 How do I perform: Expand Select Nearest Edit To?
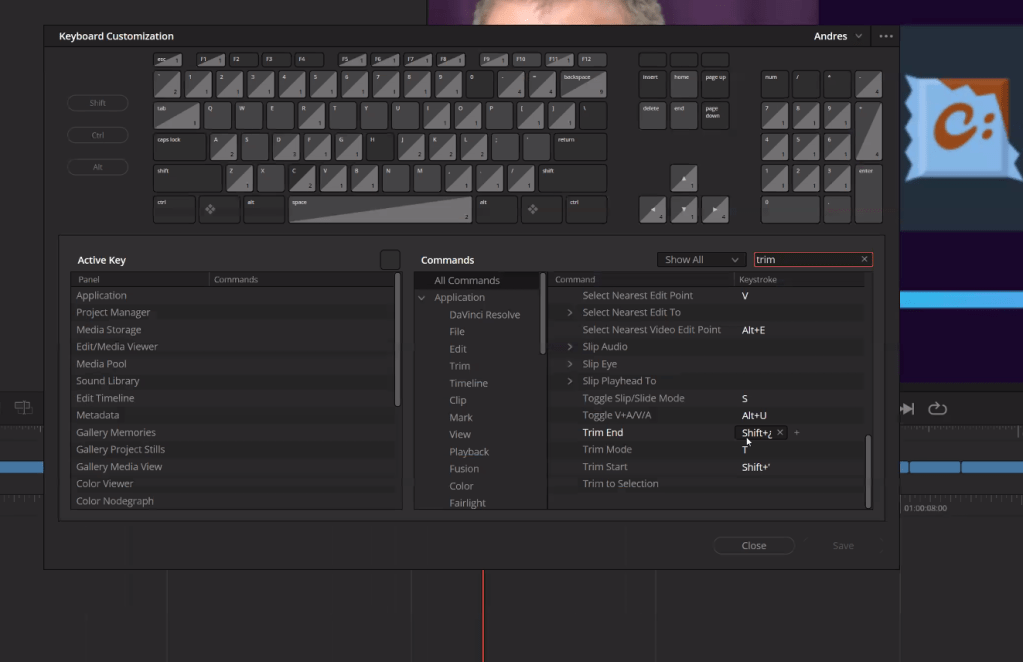click(570, 312)
